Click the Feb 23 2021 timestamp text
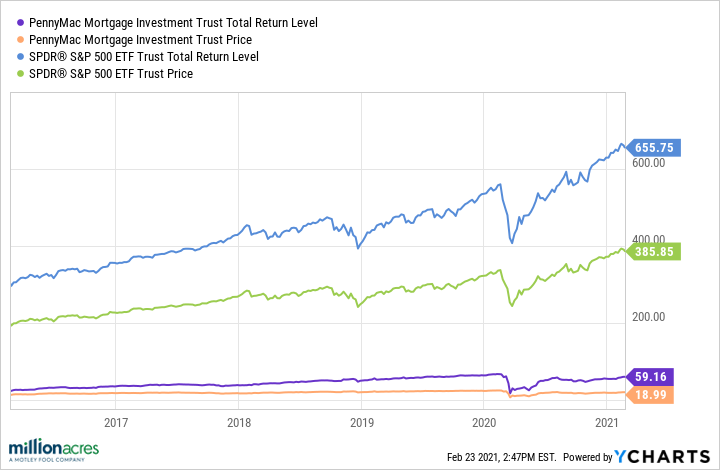 (x=501, y=457)
